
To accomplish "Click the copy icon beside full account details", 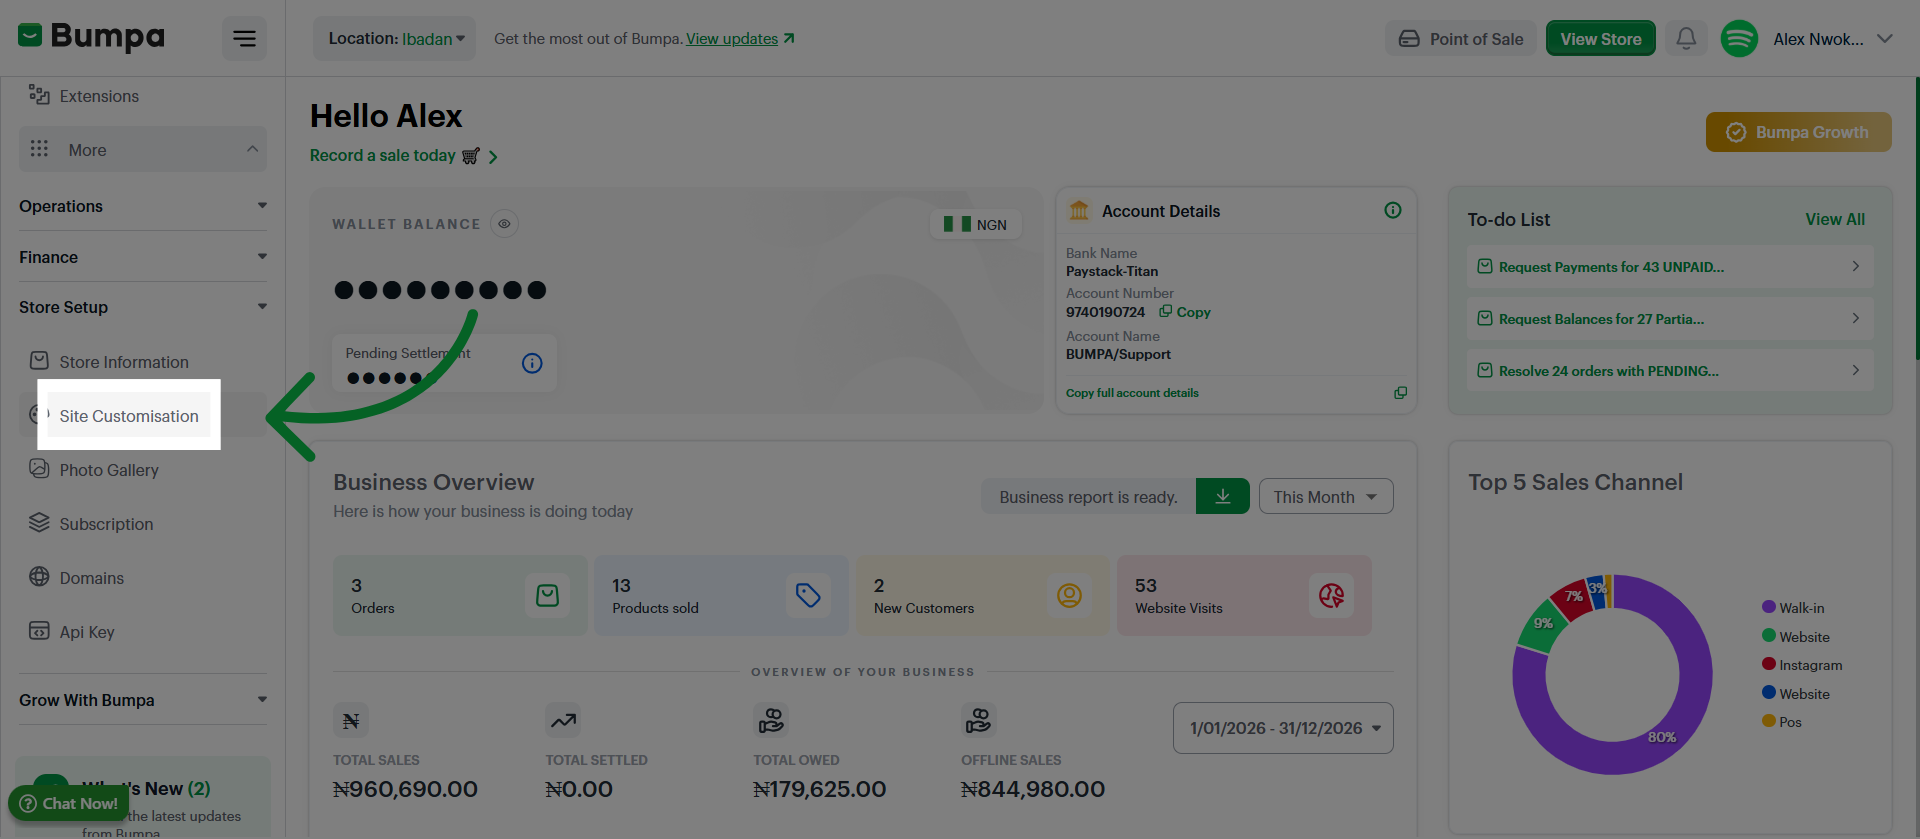I will (x=1400, y=393).
